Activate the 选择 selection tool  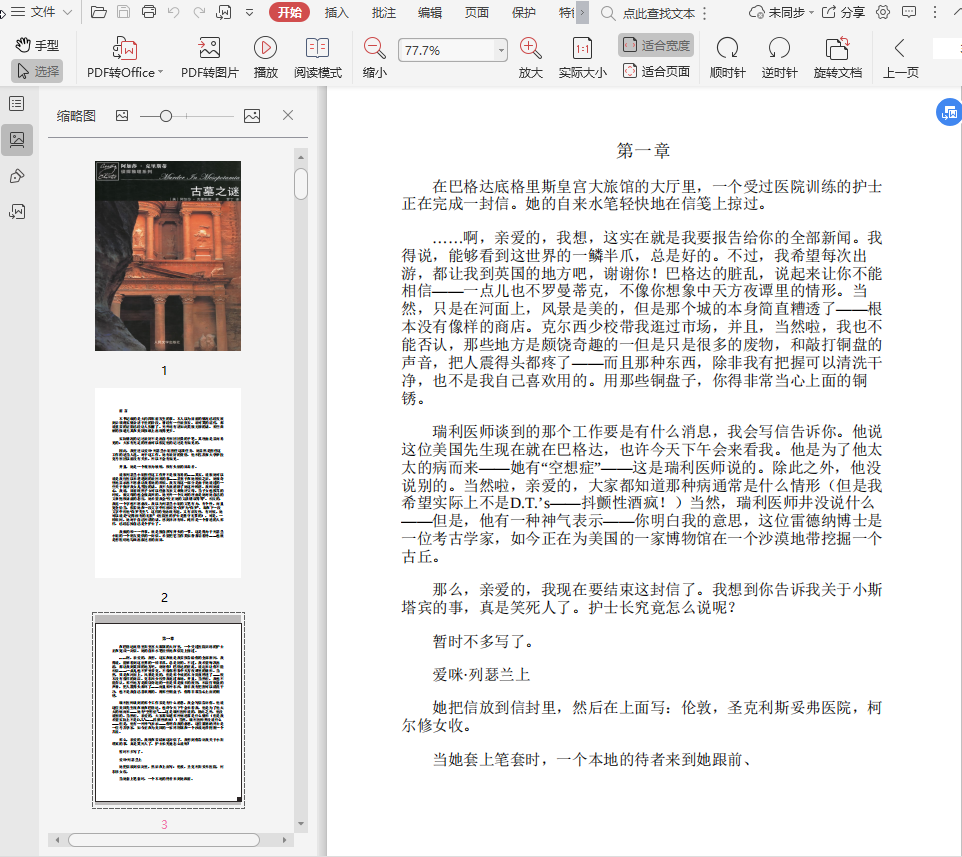(37, 71)
